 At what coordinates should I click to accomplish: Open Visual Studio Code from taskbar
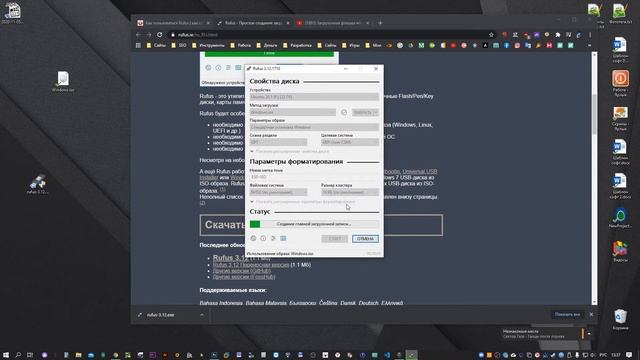coord(387,355)
